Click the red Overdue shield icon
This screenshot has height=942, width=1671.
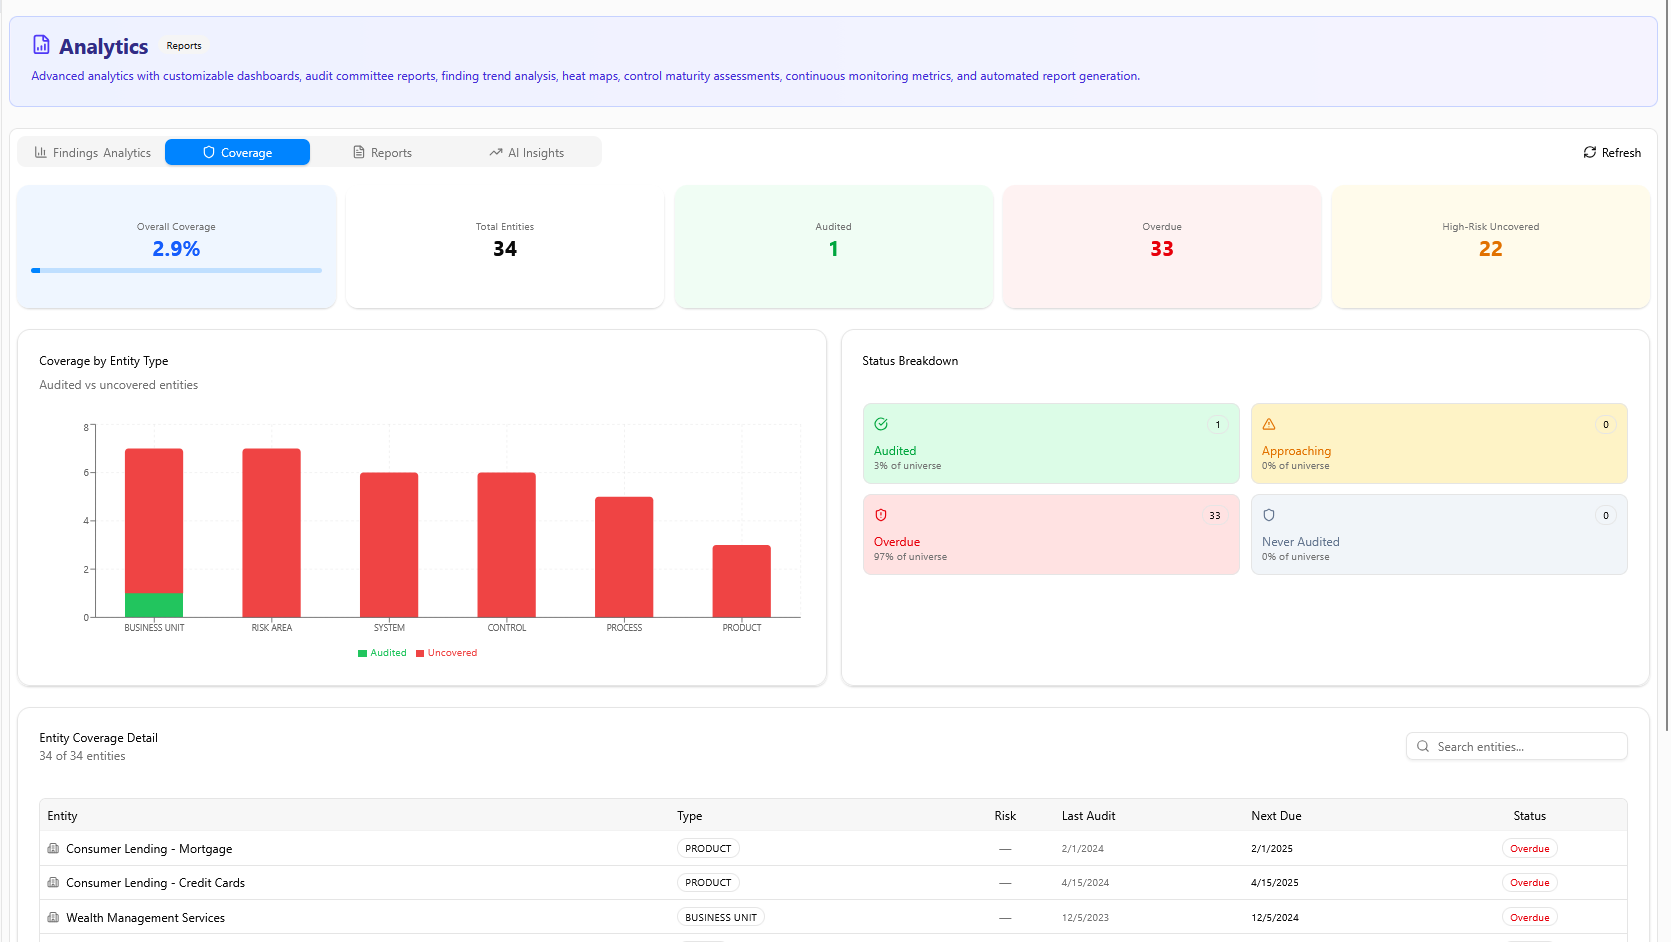tap(881, 515)
